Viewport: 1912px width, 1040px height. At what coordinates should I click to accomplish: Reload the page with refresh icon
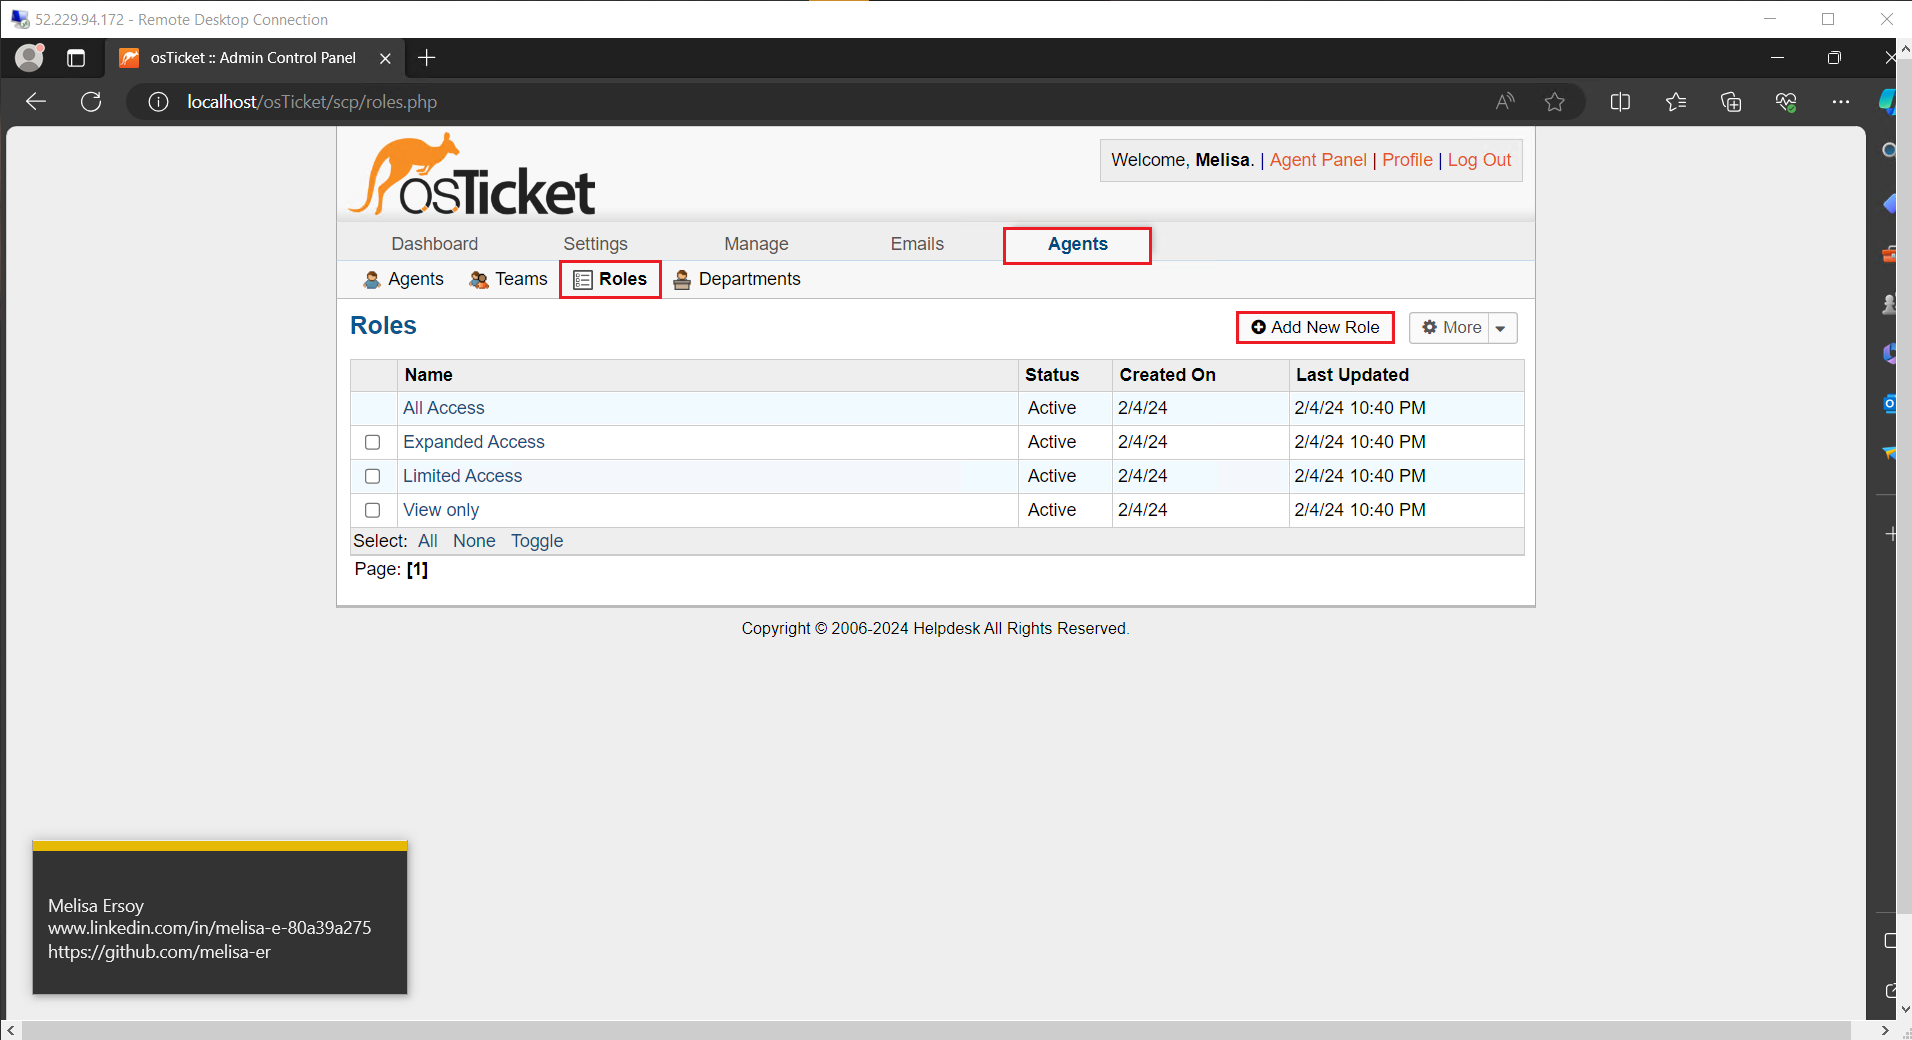[x=91, y=101]
